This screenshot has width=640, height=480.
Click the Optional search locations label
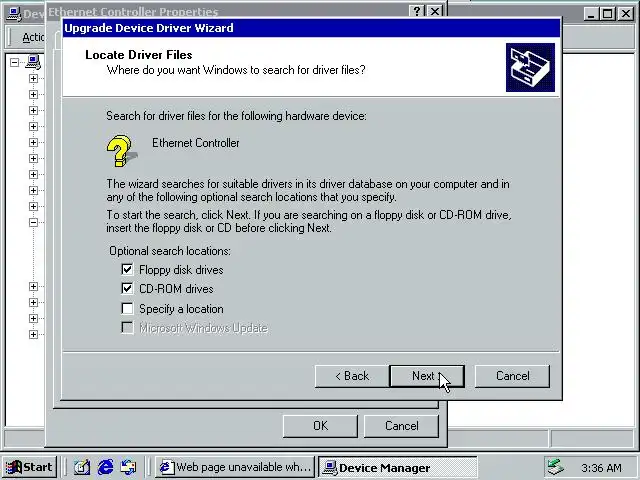[170, 251]
